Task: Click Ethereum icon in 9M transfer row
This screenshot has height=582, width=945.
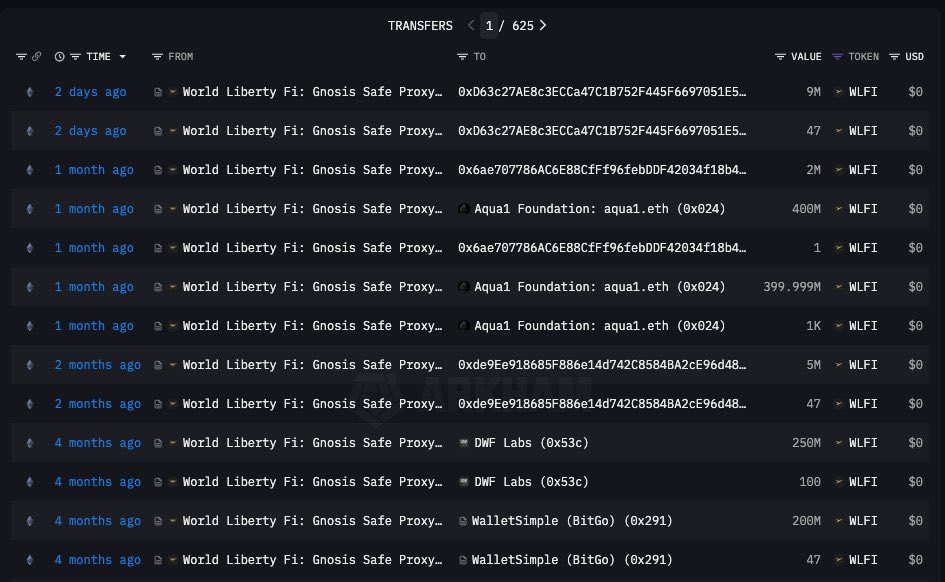Action: [30, 92]
